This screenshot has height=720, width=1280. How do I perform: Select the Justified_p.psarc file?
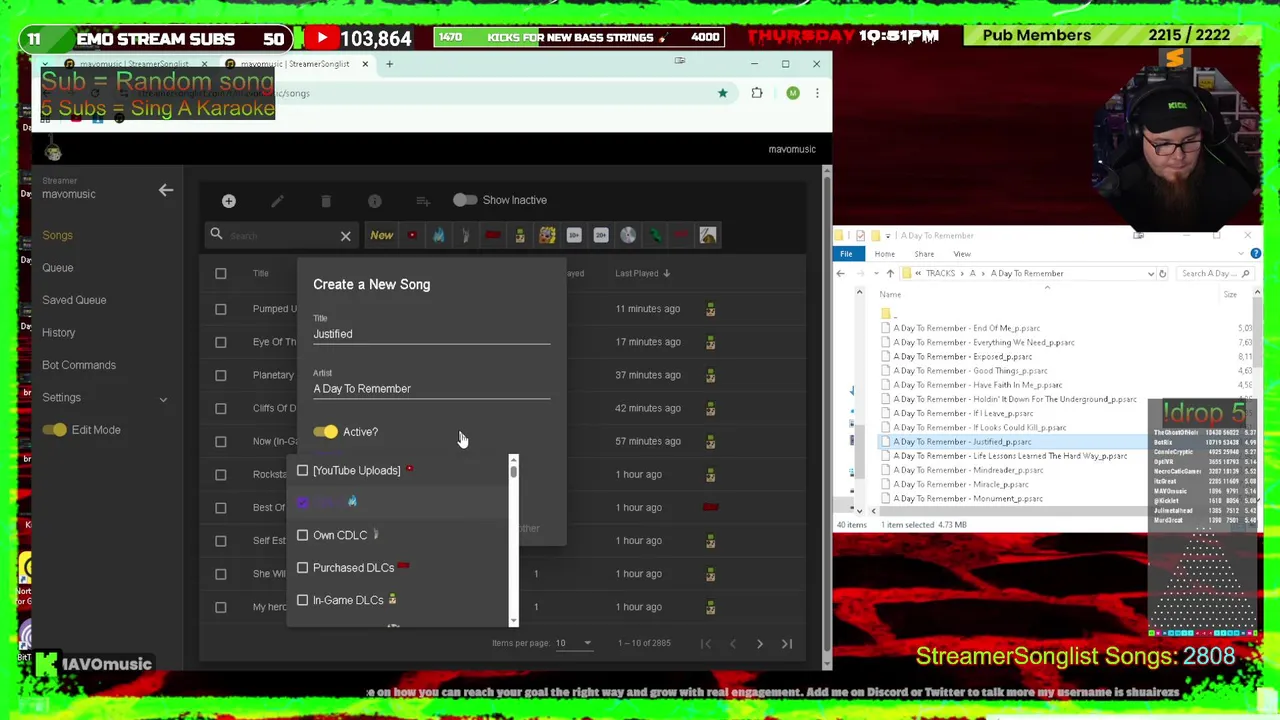962,442
